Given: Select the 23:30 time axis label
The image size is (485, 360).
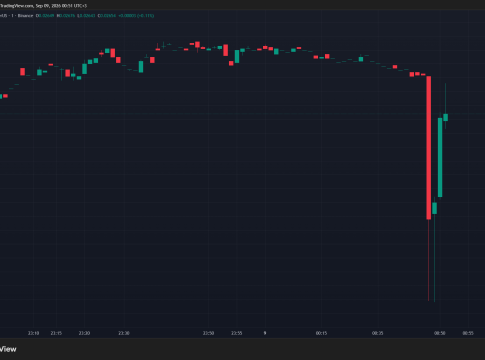Looking at the screenshot, I should pyautogui.click(x=124, y=333).
